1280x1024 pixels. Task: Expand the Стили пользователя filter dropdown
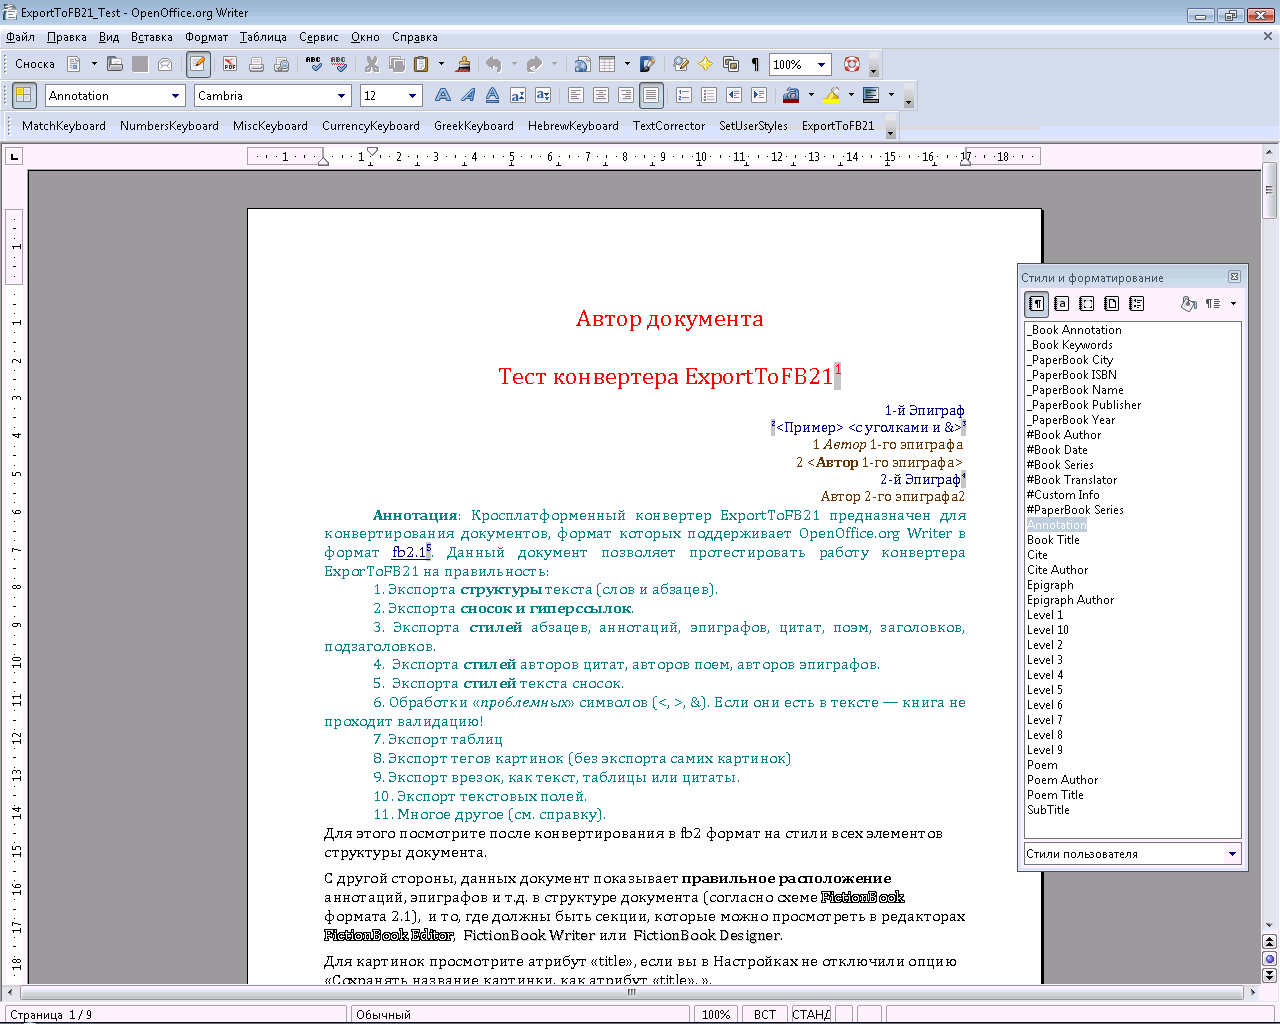click(x=1232, y=854)
